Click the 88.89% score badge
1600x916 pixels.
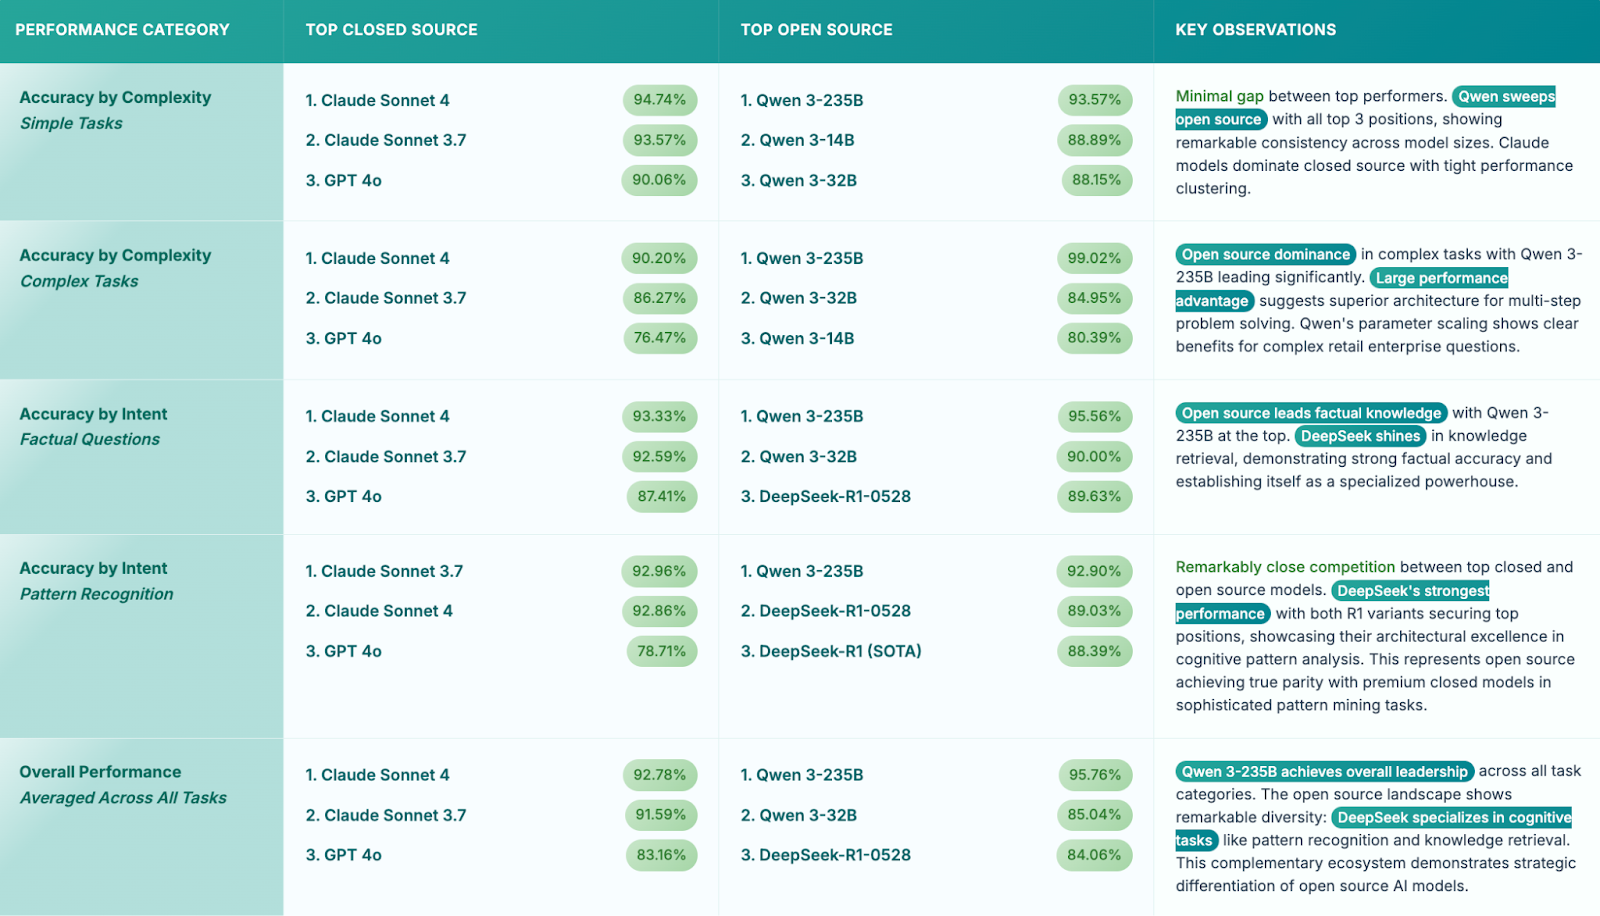pos(1094,140)
